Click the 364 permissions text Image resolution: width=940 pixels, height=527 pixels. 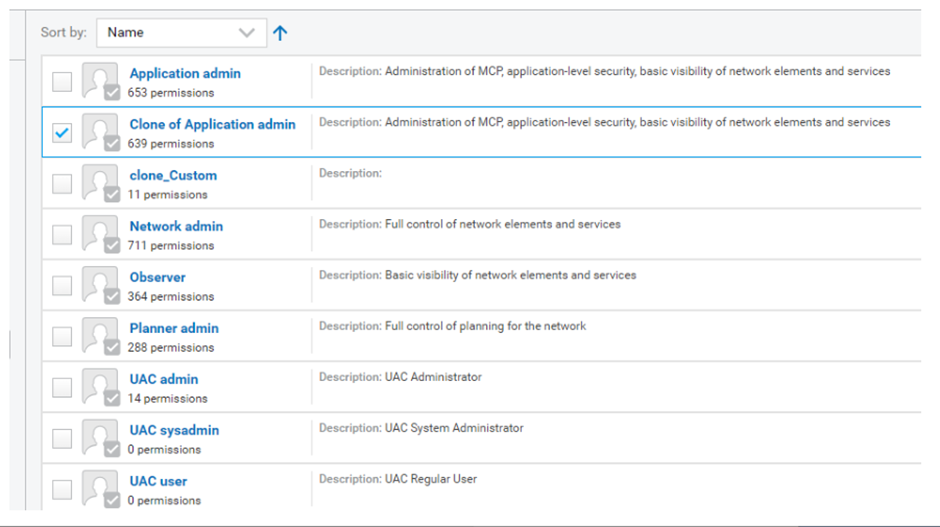pos(171,297)
